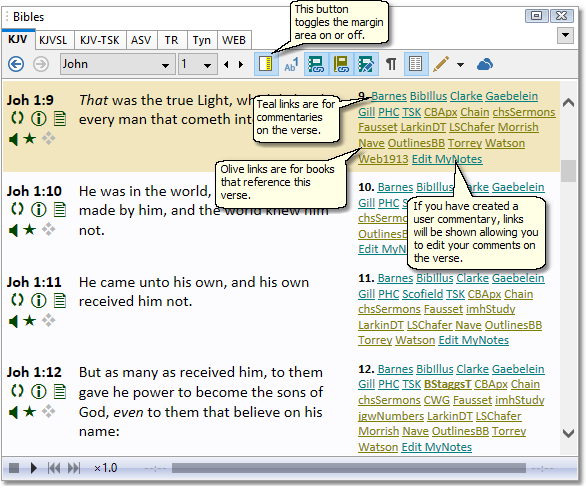The height and width of the screenshot is (488, 586).
Task: Click the back navigation arrow button
Action: pos(16,64)
